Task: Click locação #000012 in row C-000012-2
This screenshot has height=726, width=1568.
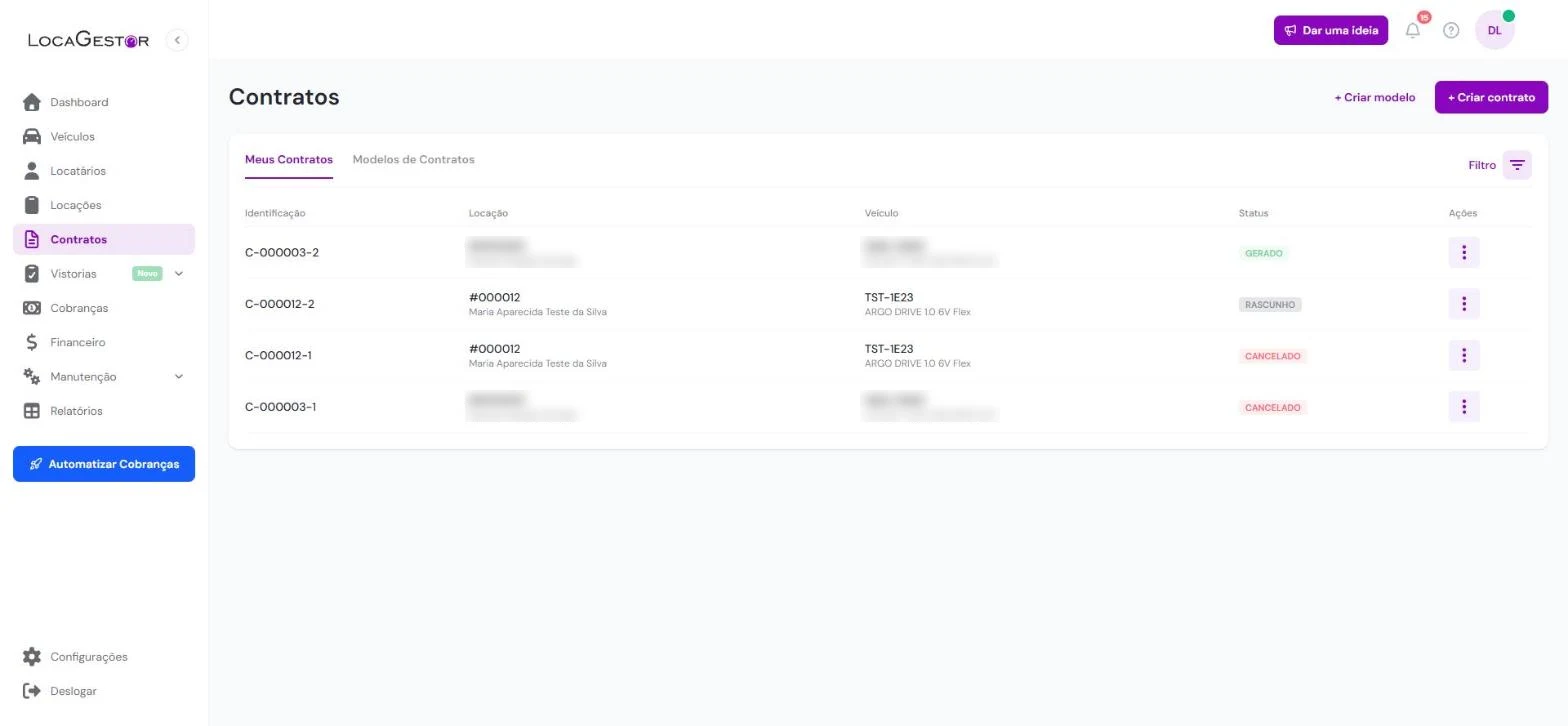Action: (x=494, y=297)
